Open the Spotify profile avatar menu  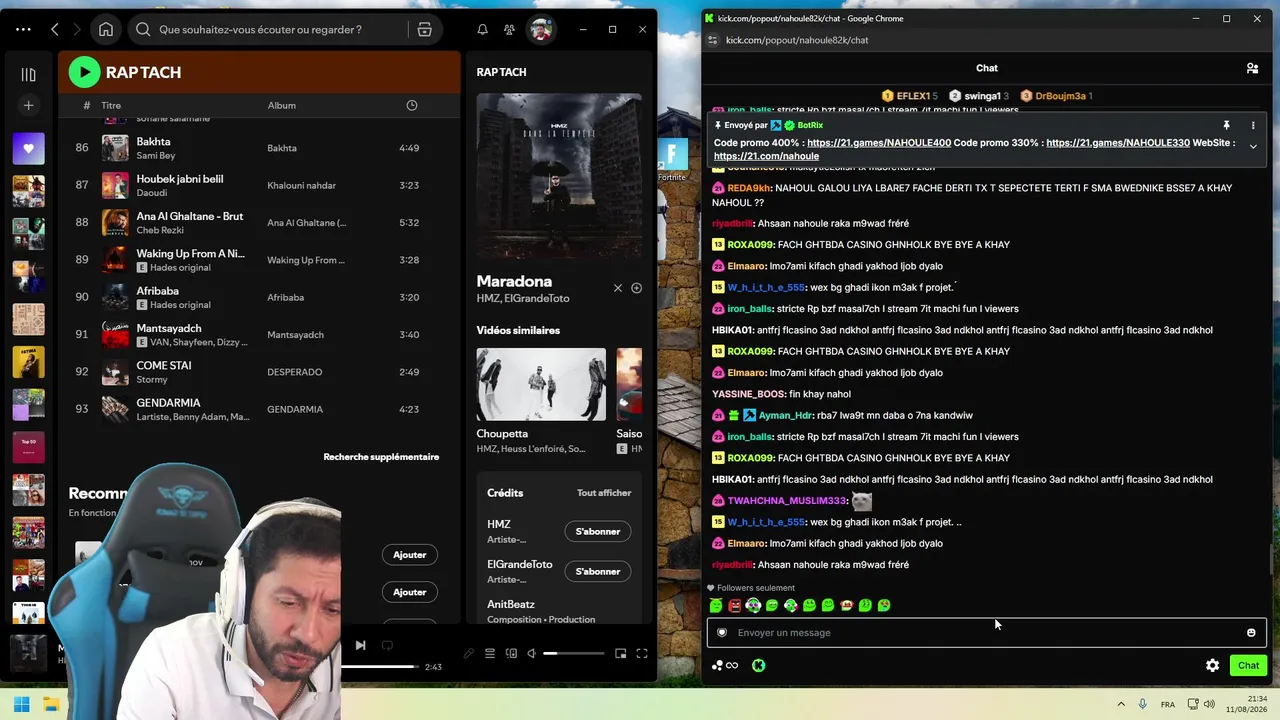pos(541,30)
